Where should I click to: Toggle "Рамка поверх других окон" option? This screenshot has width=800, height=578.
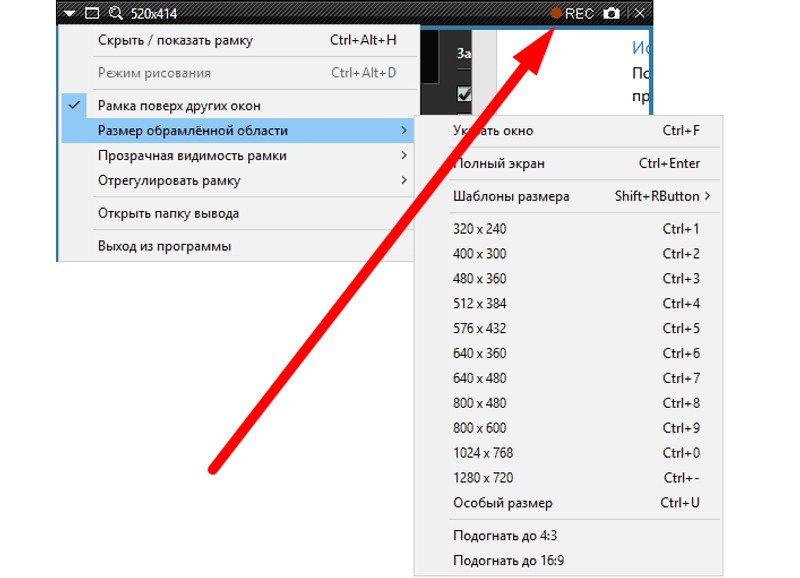(179, 105)
